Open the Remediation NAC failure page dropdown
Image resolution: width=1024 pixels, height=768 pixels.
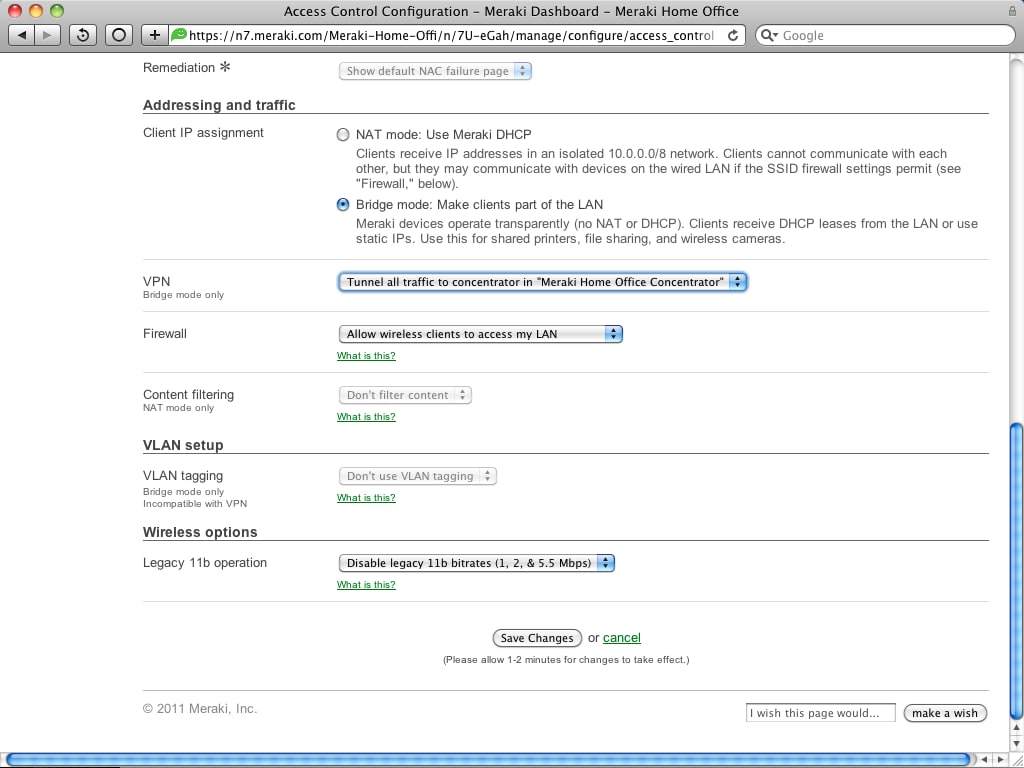435,71
